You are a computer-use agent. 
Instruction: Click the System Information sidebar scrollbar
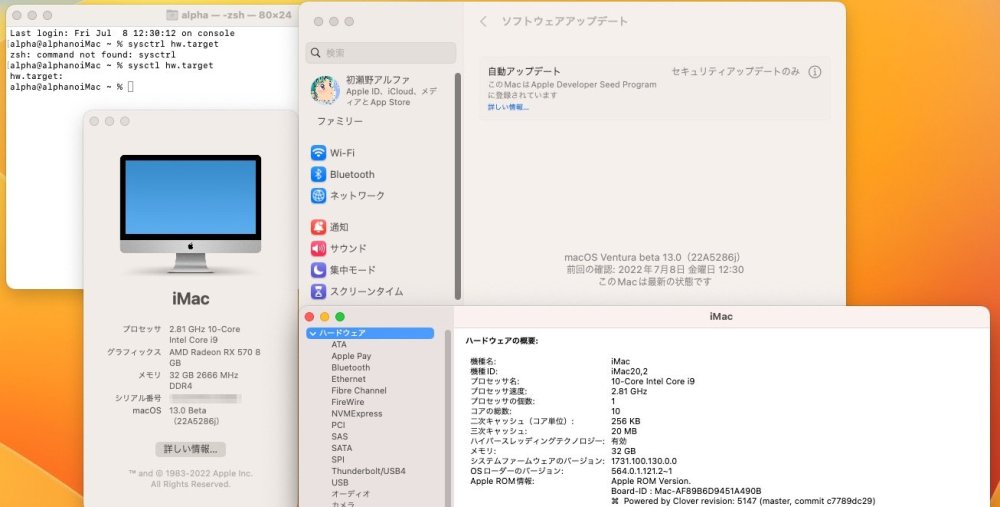tap(448, 418)
